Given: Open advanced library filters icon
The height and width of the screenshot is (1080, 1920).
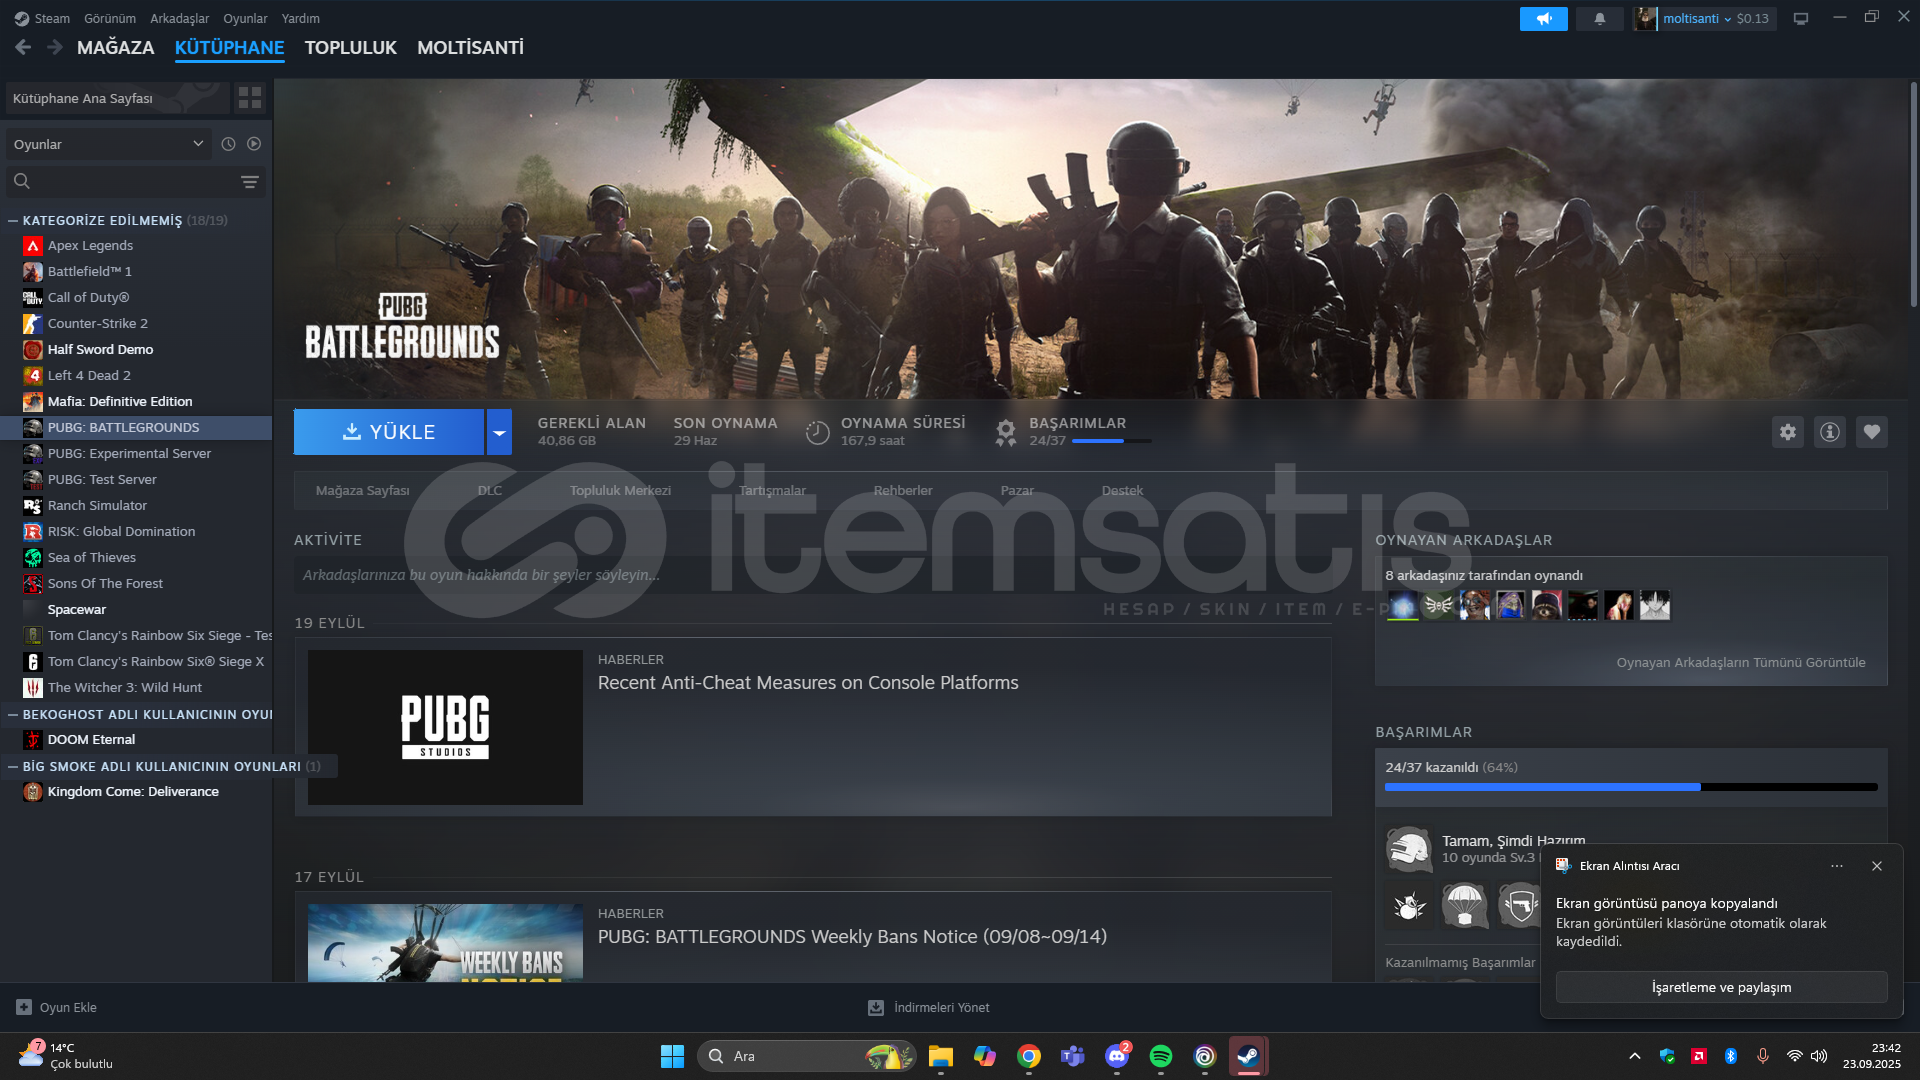Looking at the screenshot, I should pos(250,181).
